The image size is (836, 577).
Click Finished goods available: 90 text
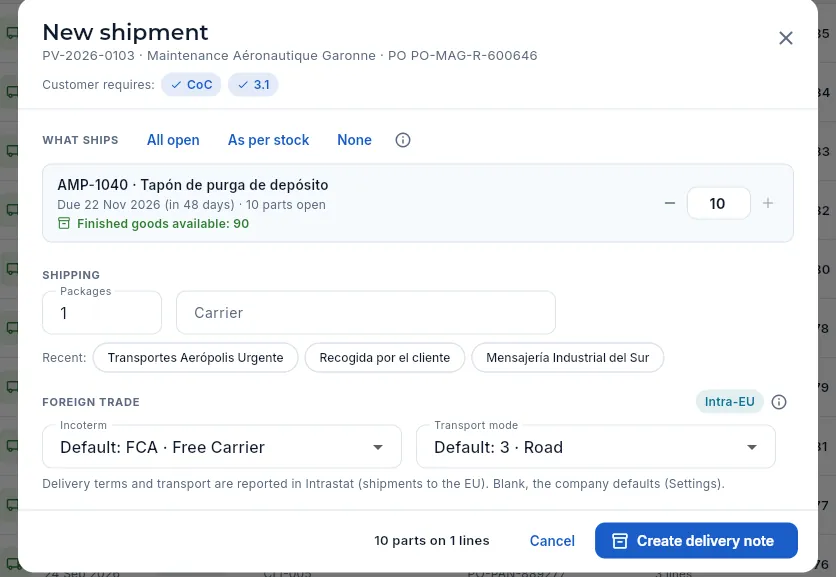tap(163, 223)
